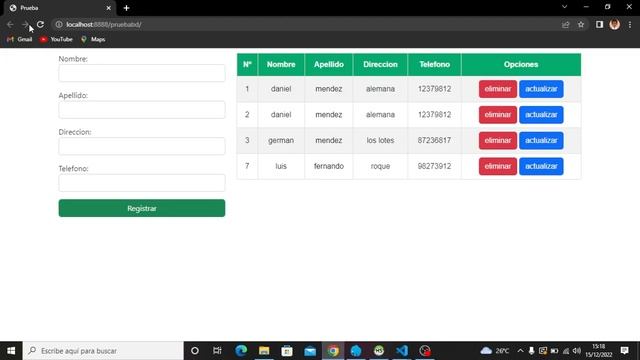This screenshot has width=640, height=360.
Task: Update the luis fernando record
Action: (541, 166)
